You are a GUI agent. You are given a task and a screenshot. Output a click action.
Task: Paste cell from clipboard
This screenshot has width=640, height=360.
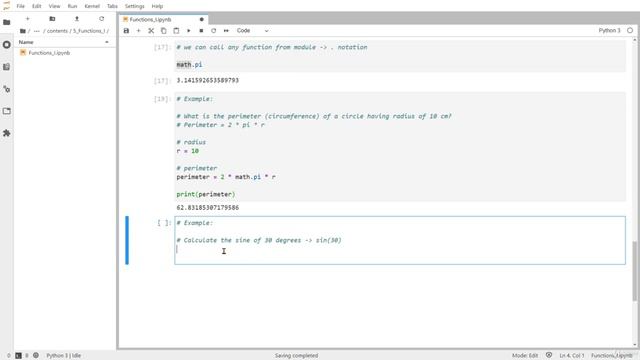click(176, 31)
